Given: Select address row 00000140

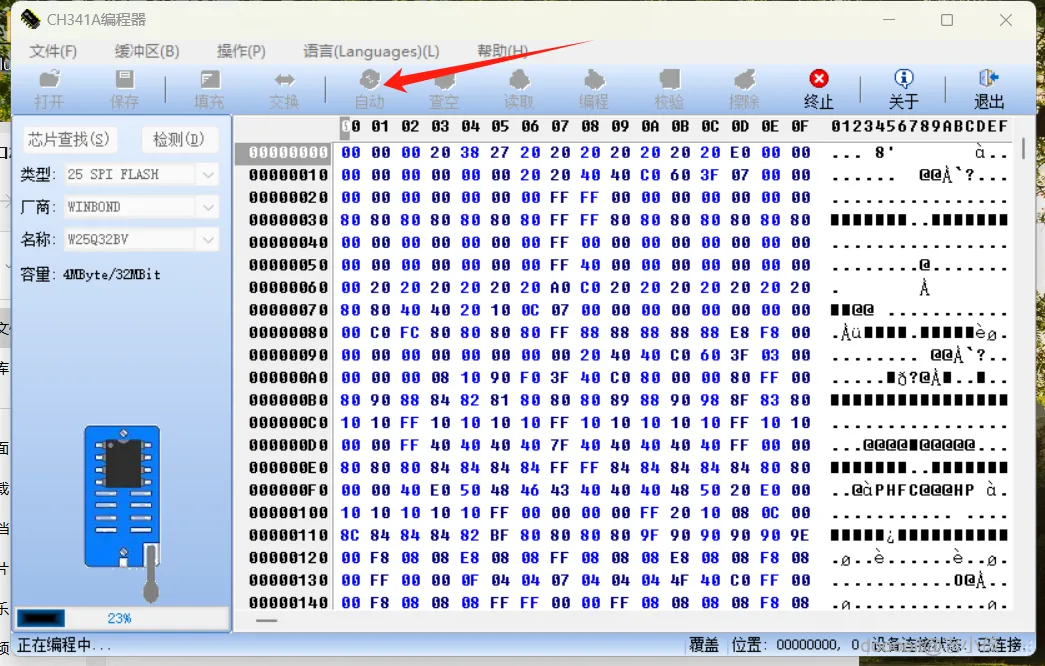Looking at the screenshot, I should [x=289, y=603].
